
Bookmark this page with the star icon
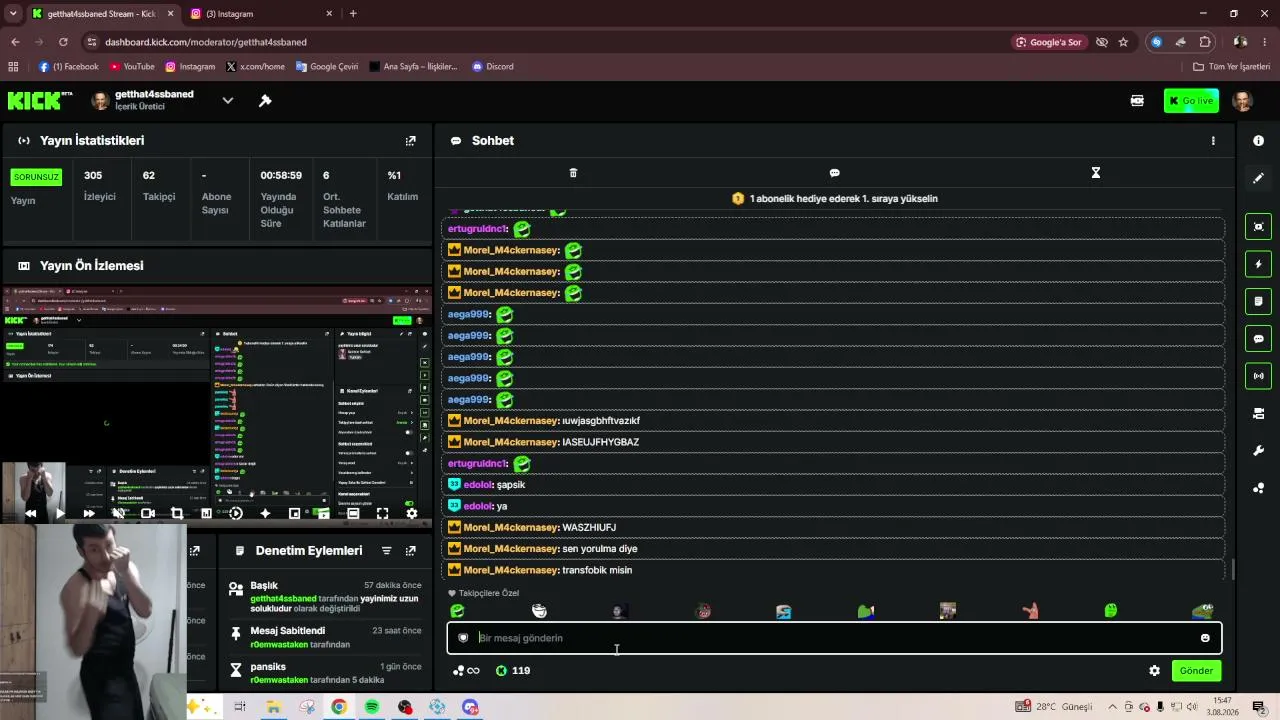(1123, 42)
